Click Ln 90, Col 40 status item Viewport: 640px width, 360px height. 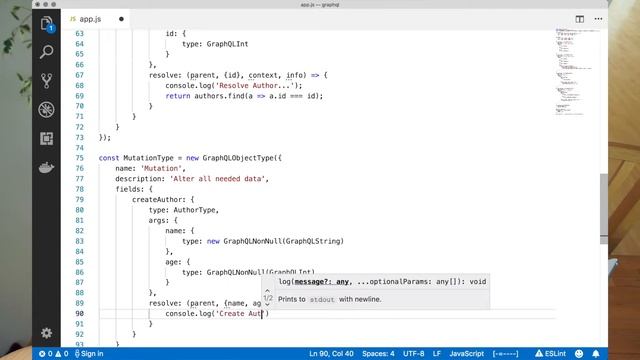331,353
